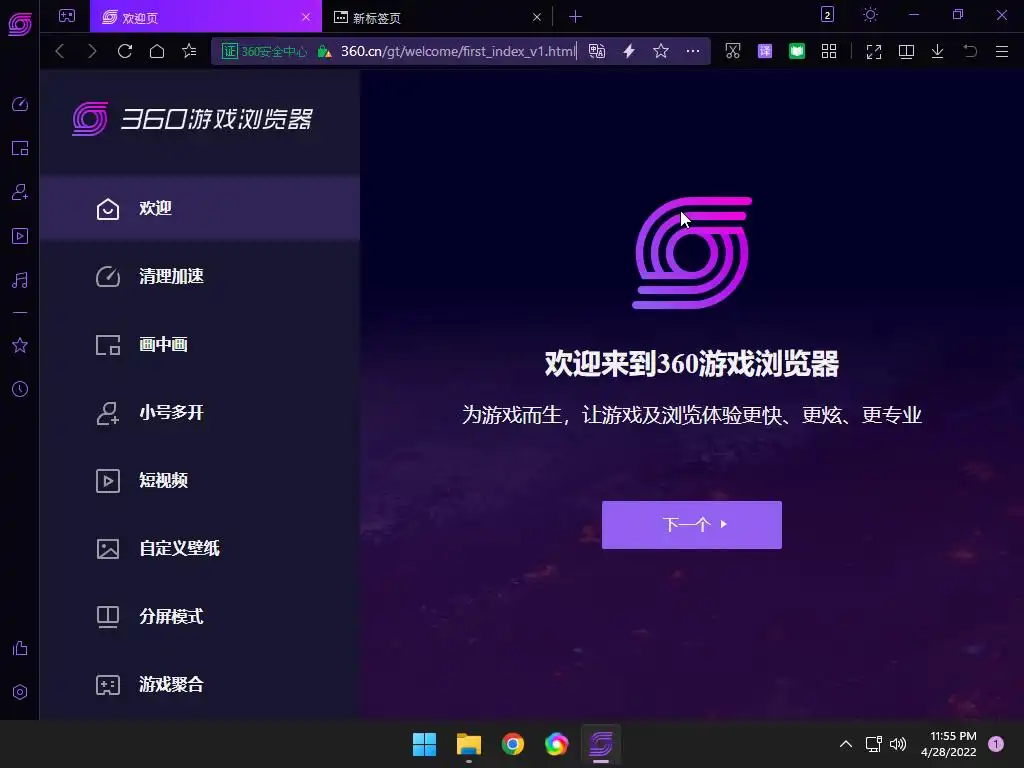Click the window count badge showing 2
The width and height of the screenshot is (1024, 768).
(x=827, y=14)
